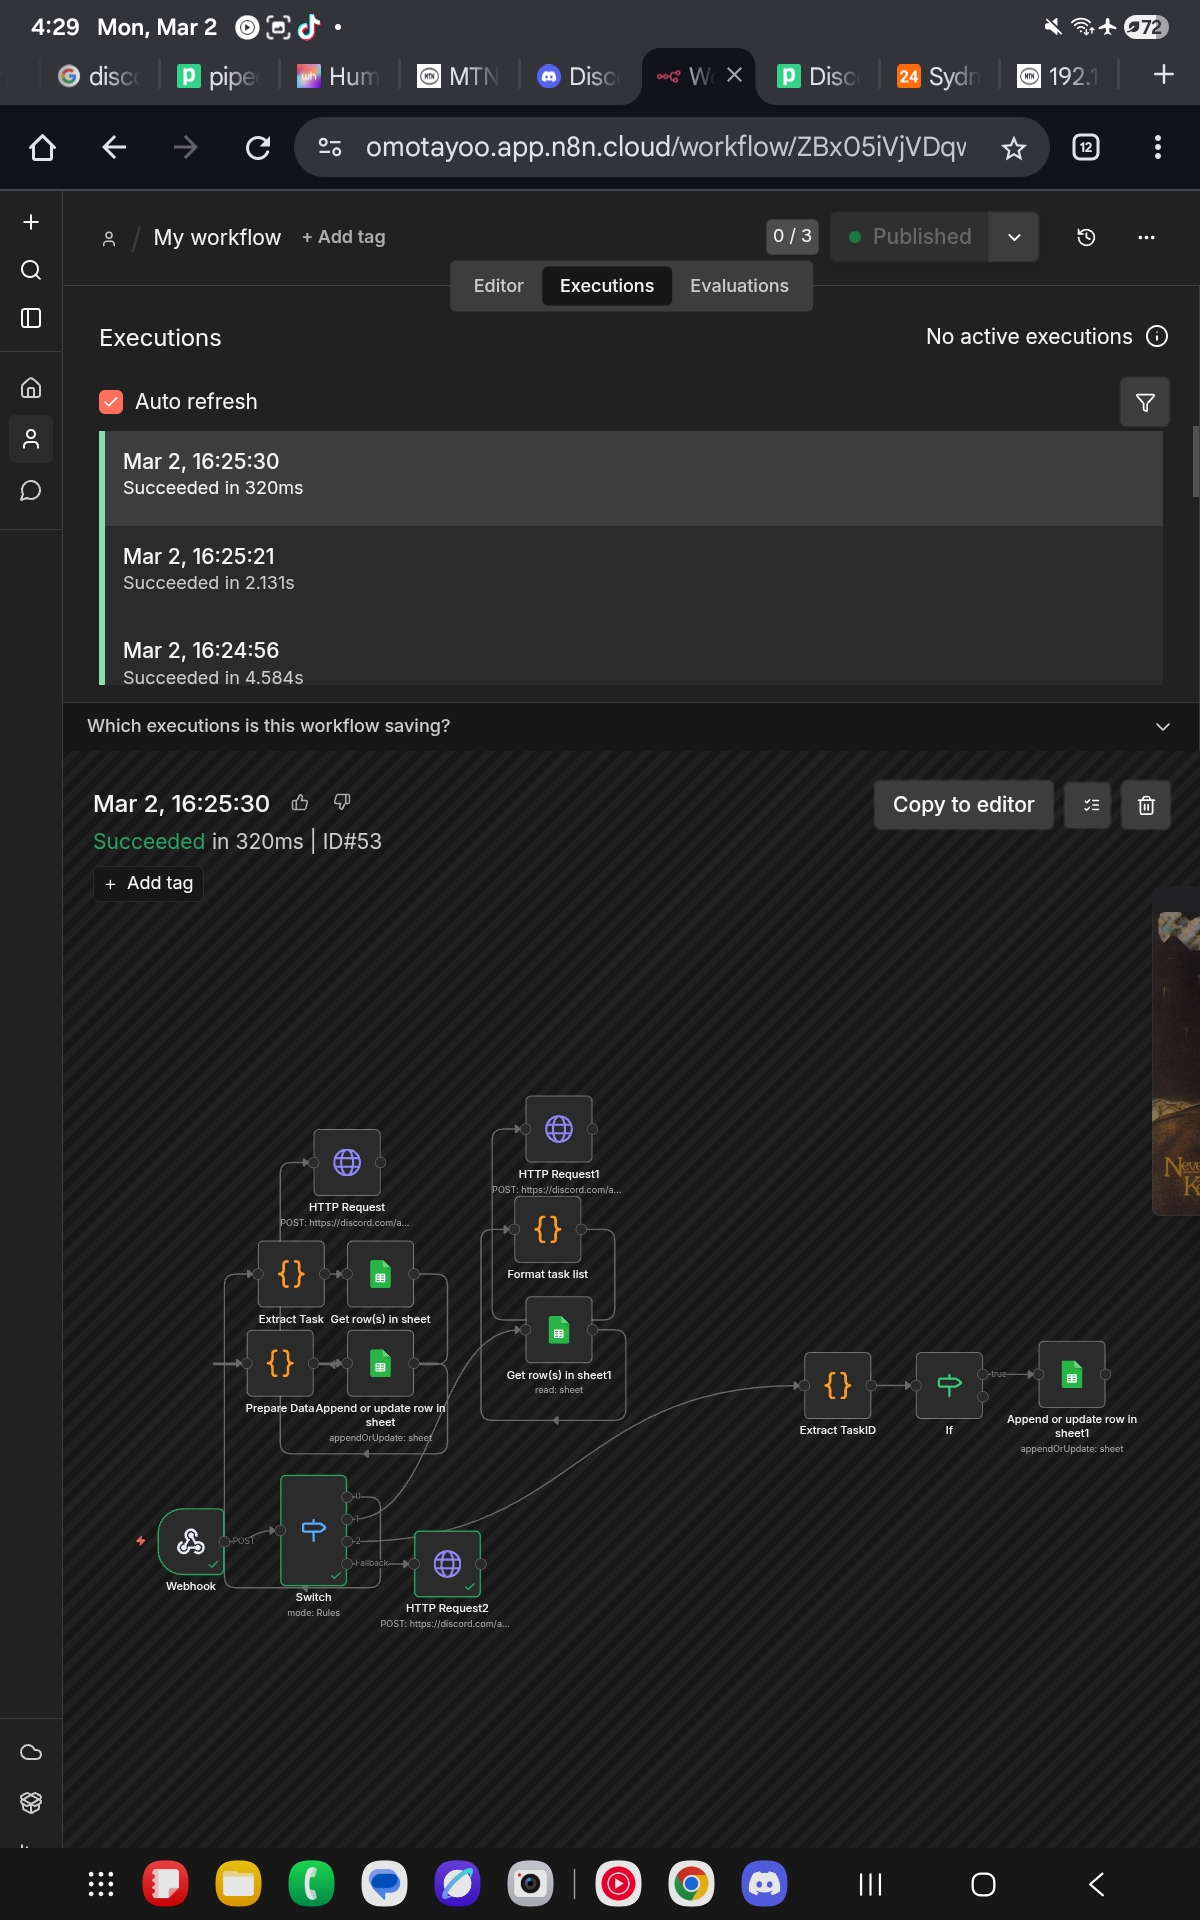The height and width of the screenshot is (1920, 1200).
Task: Select the HTTP Request1 node
Action: (559, 1129)
